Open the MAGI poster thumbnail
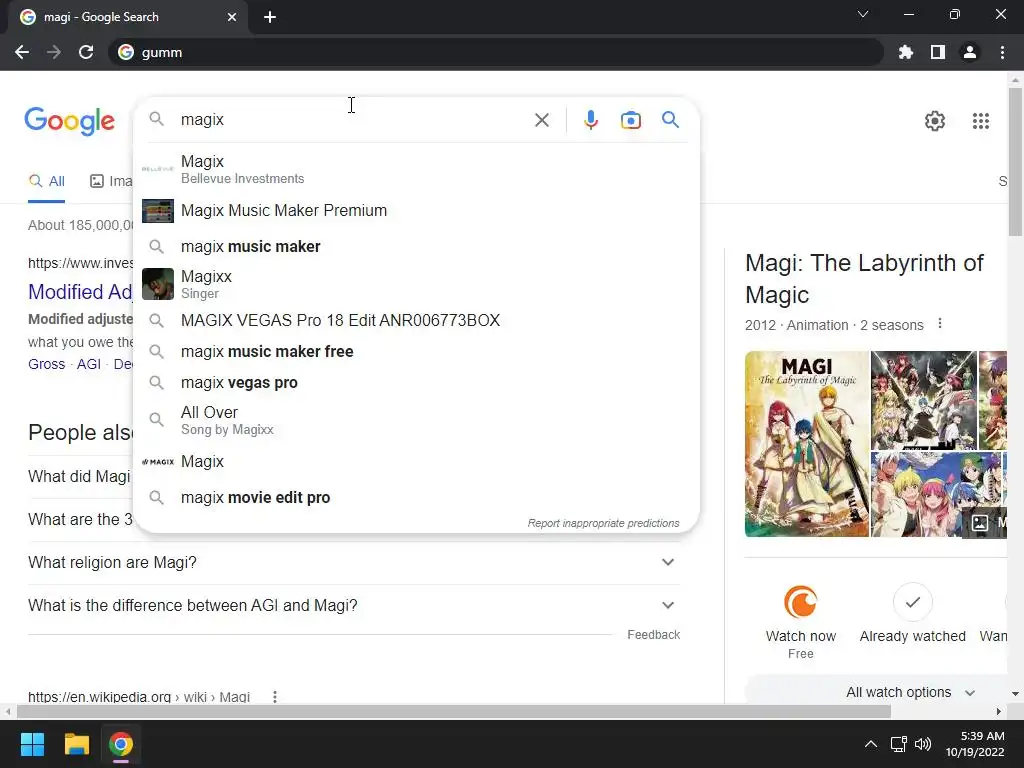This screenshot has height=768, width=1024. [x=807, y=444]
